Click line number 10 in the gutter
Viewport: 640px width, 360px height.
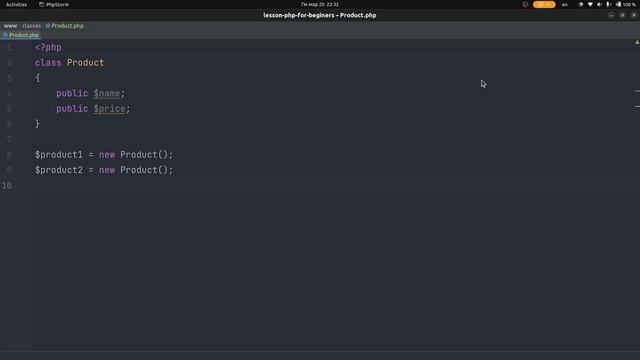click(x=7, y=185)
